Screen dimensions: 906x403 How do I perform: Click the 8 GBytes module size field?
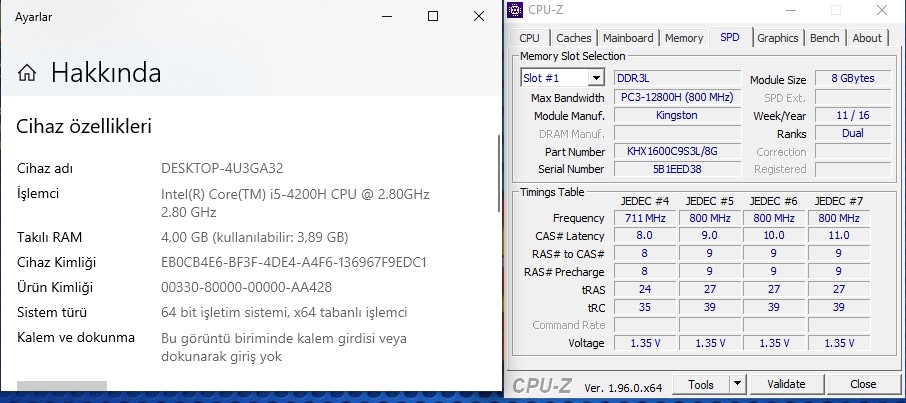853,78
